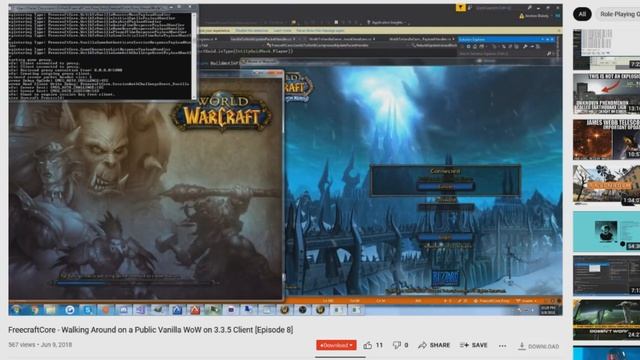Save the video to a playlist
Screen dimensions: 640x360
(x=473, y=345)
